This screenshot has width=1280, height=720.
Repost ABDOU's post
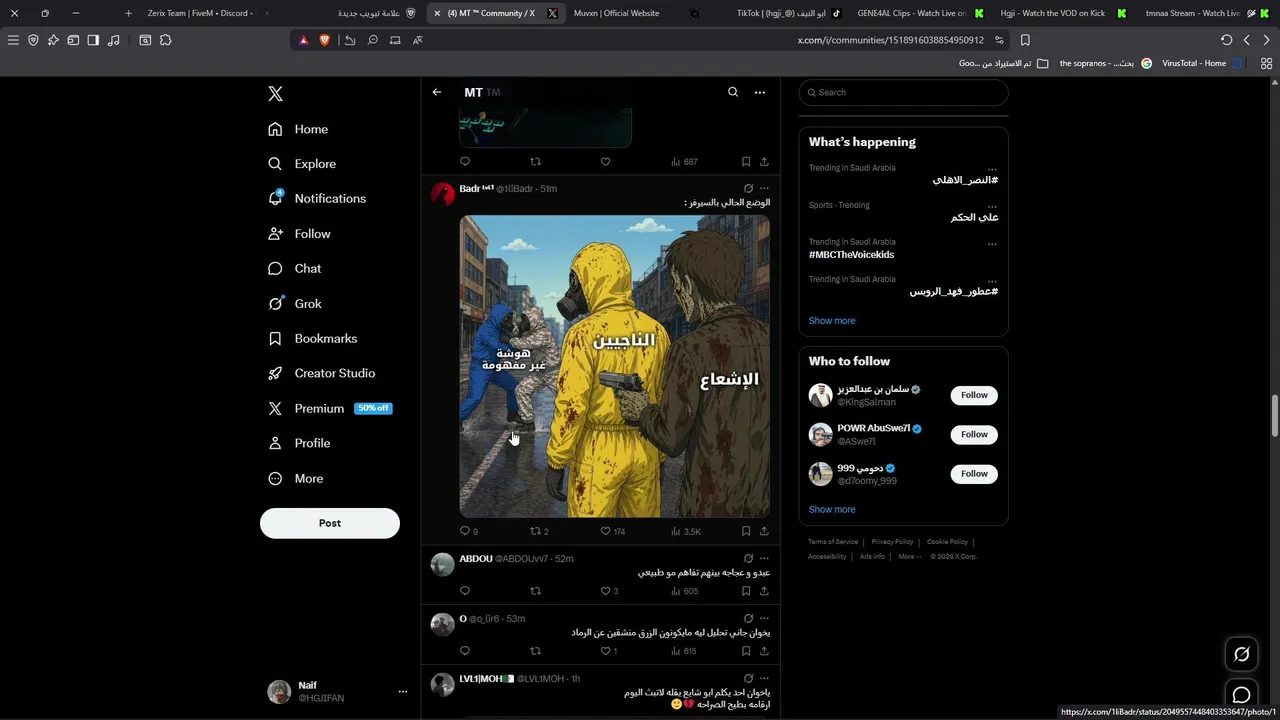[535, 591]
